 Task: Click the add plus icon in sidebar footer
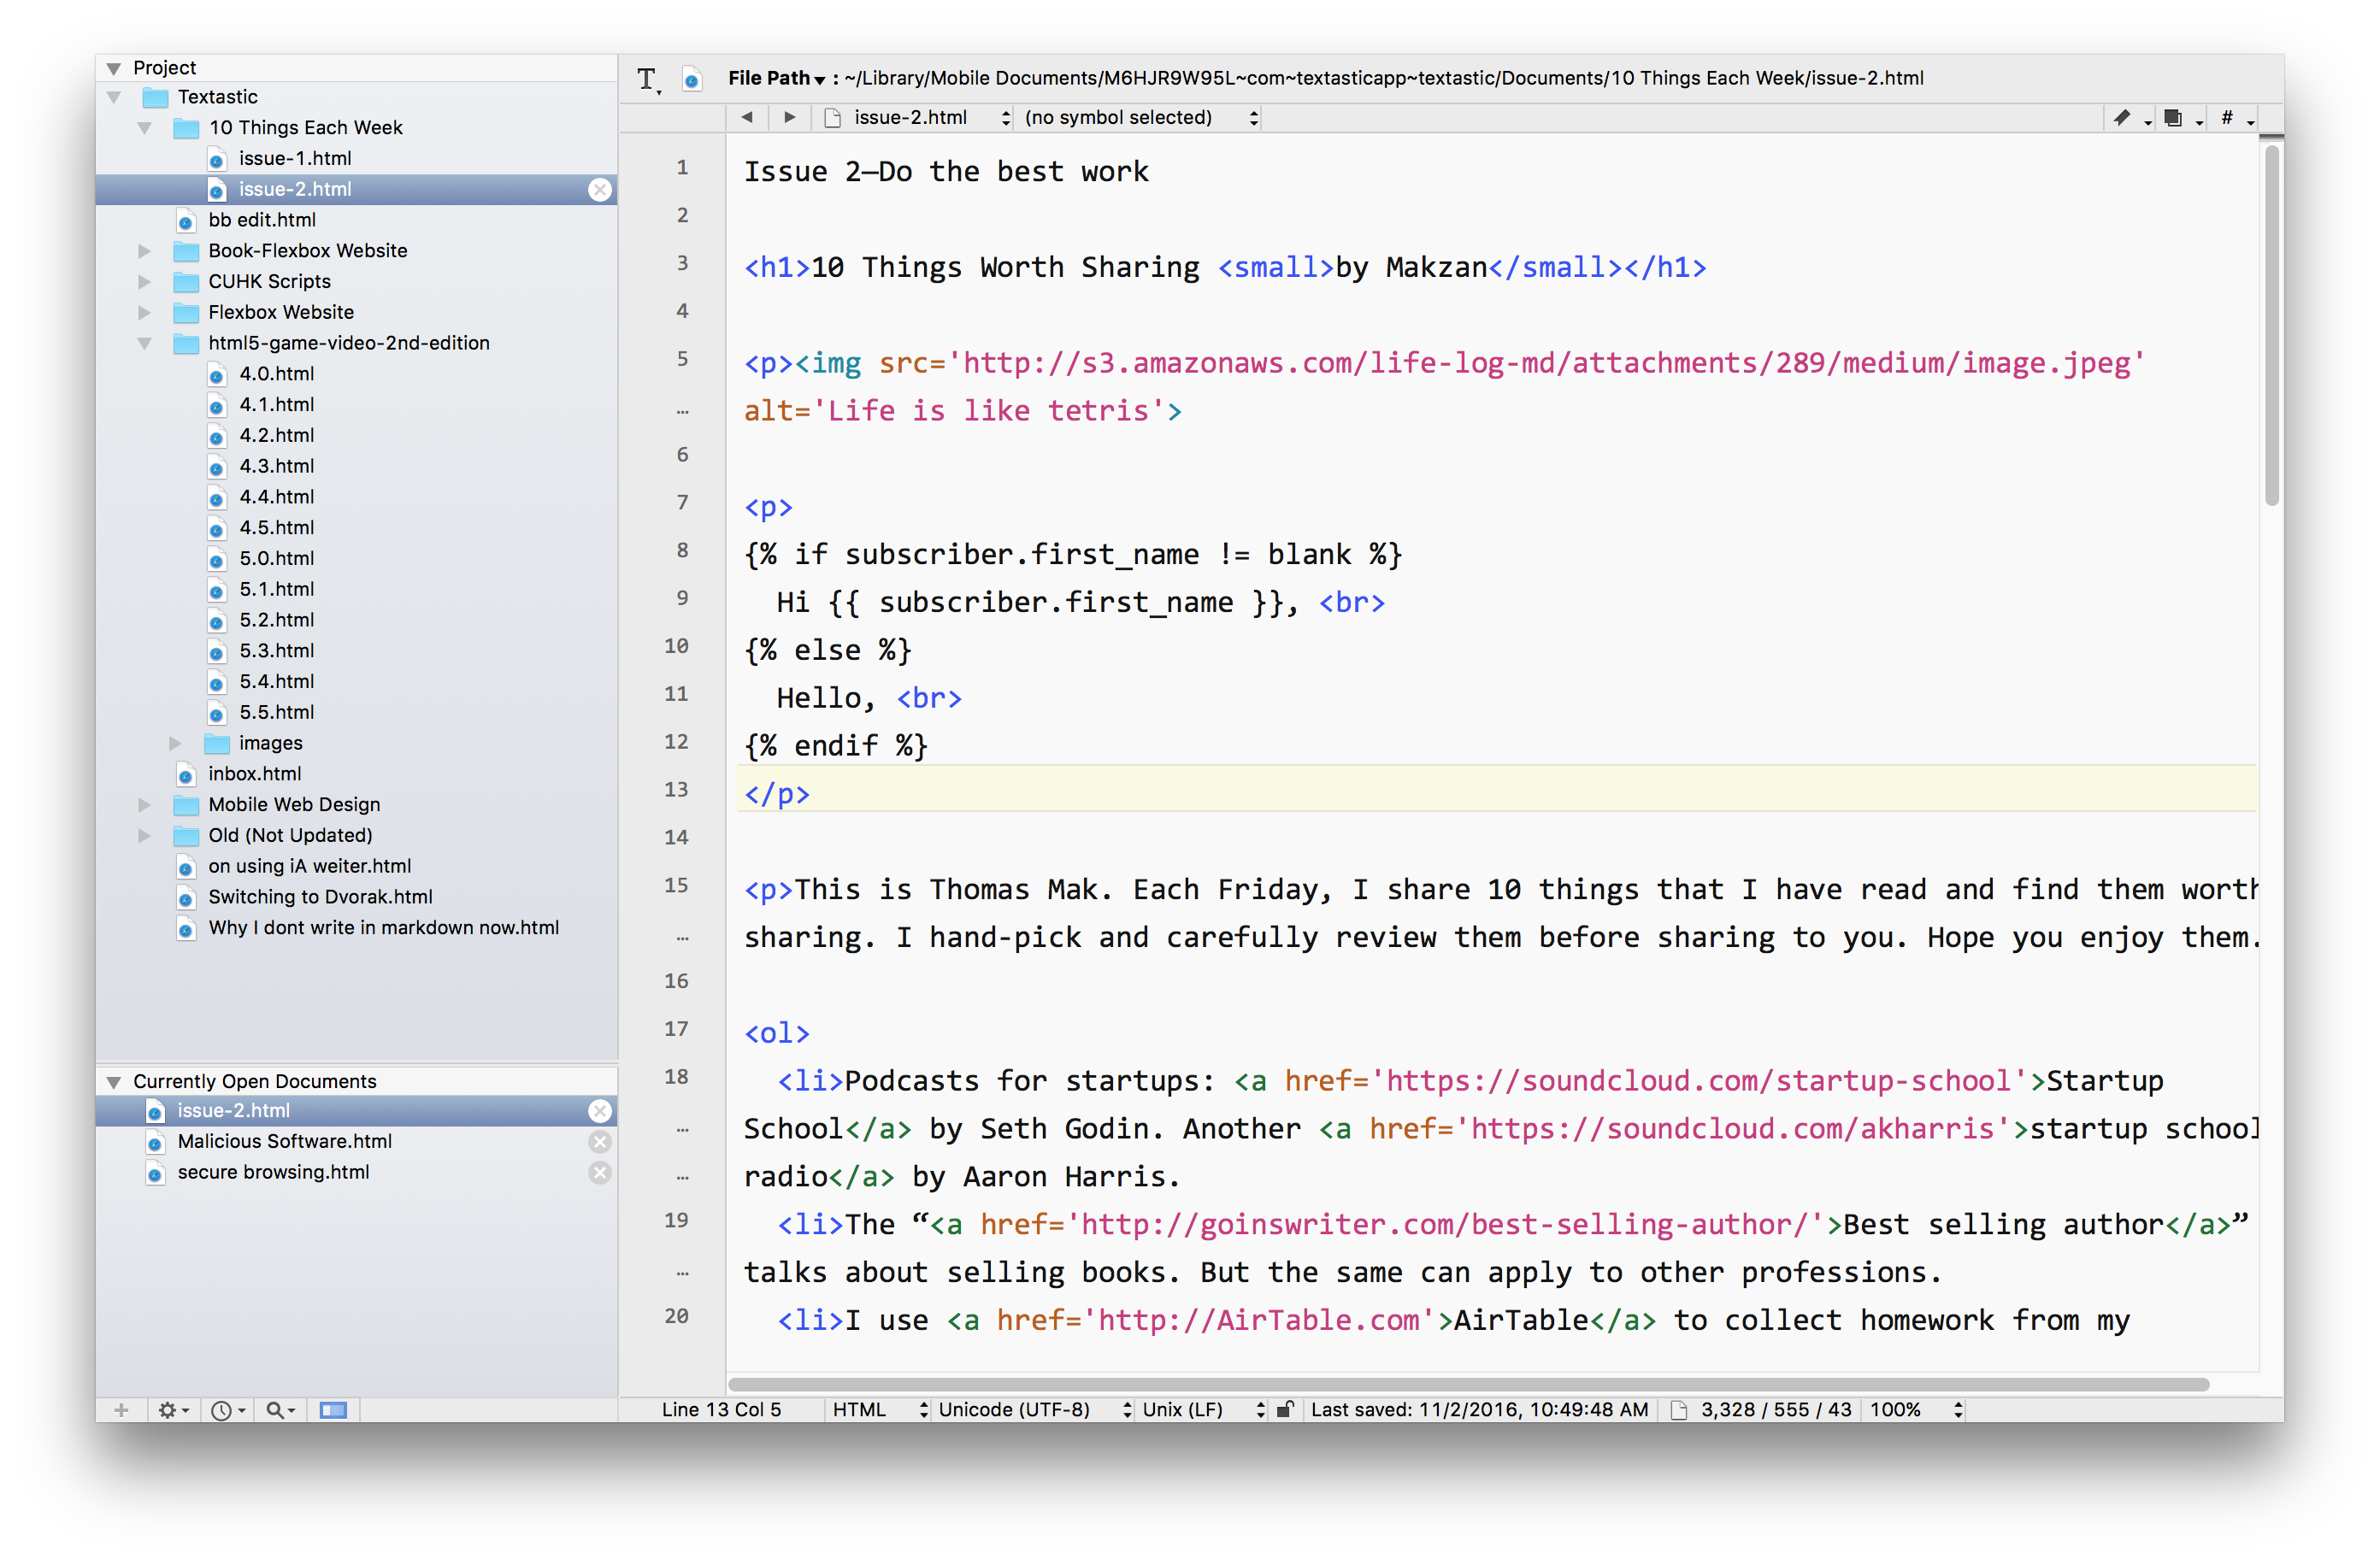pyautogui.click(x=121, y=1410)
